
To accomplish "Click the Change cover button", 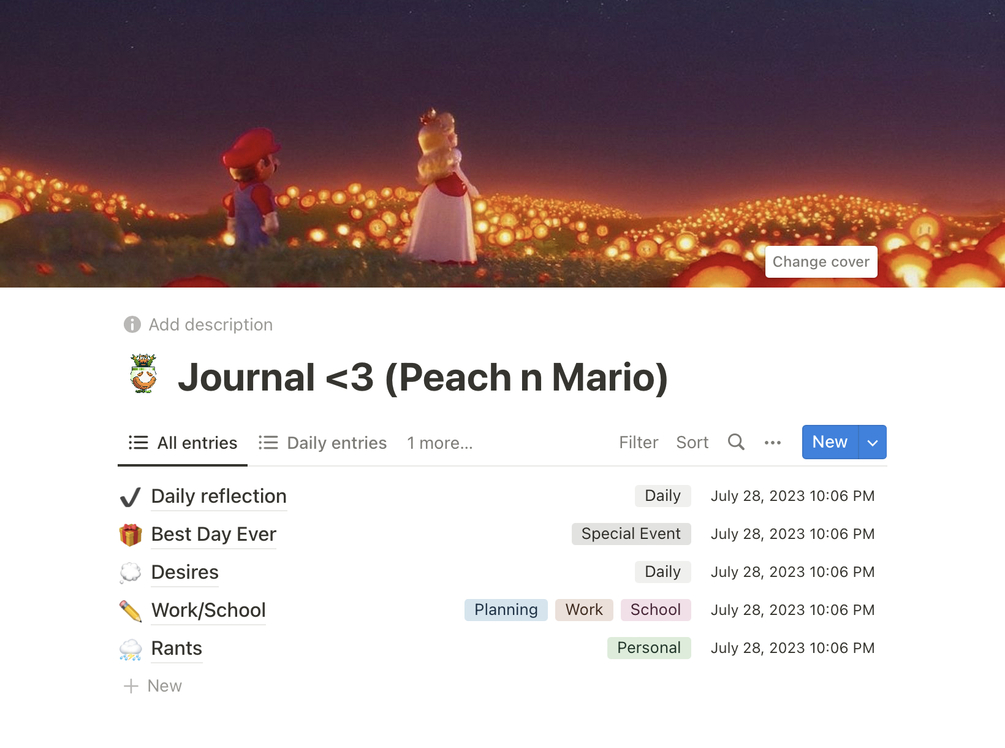I will point(820,262).
